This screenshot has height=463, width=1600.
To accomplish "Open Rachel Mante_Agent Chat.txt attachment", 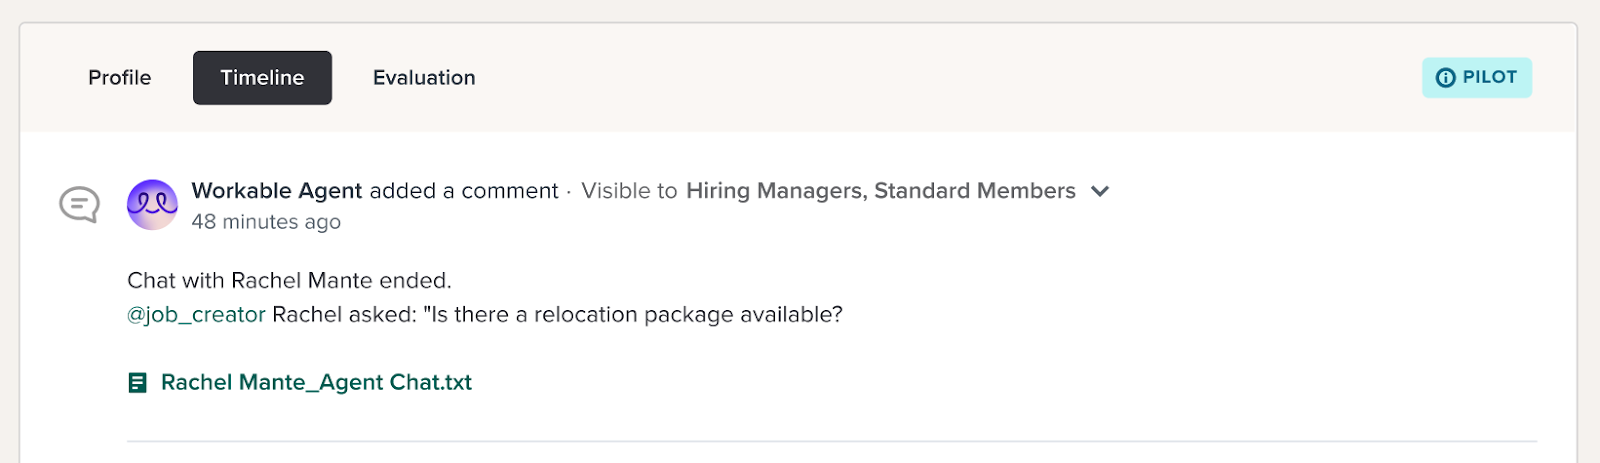I will [316, 383].
